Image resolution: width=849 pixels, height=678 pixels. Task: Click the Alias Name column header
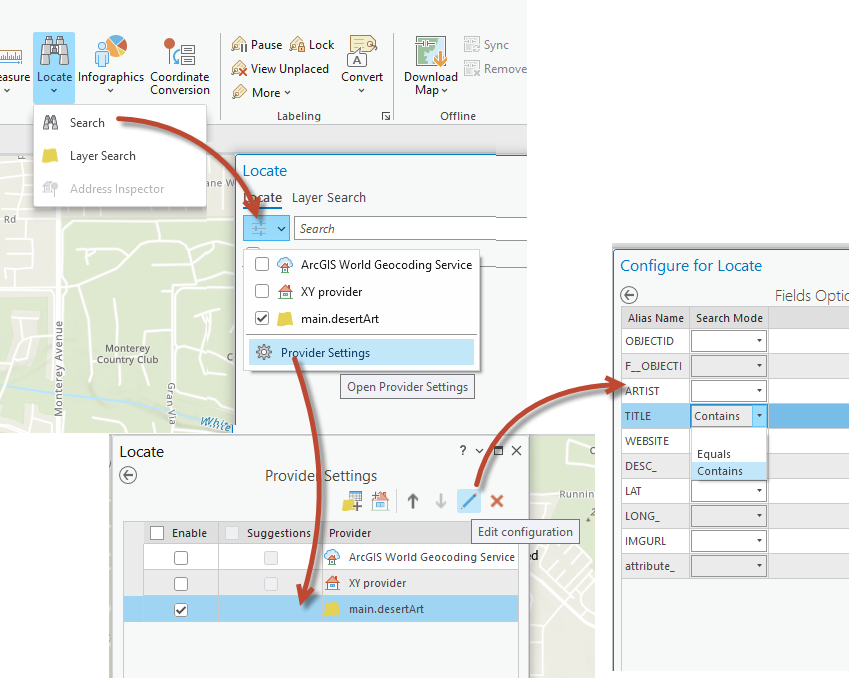pos(656,318)
